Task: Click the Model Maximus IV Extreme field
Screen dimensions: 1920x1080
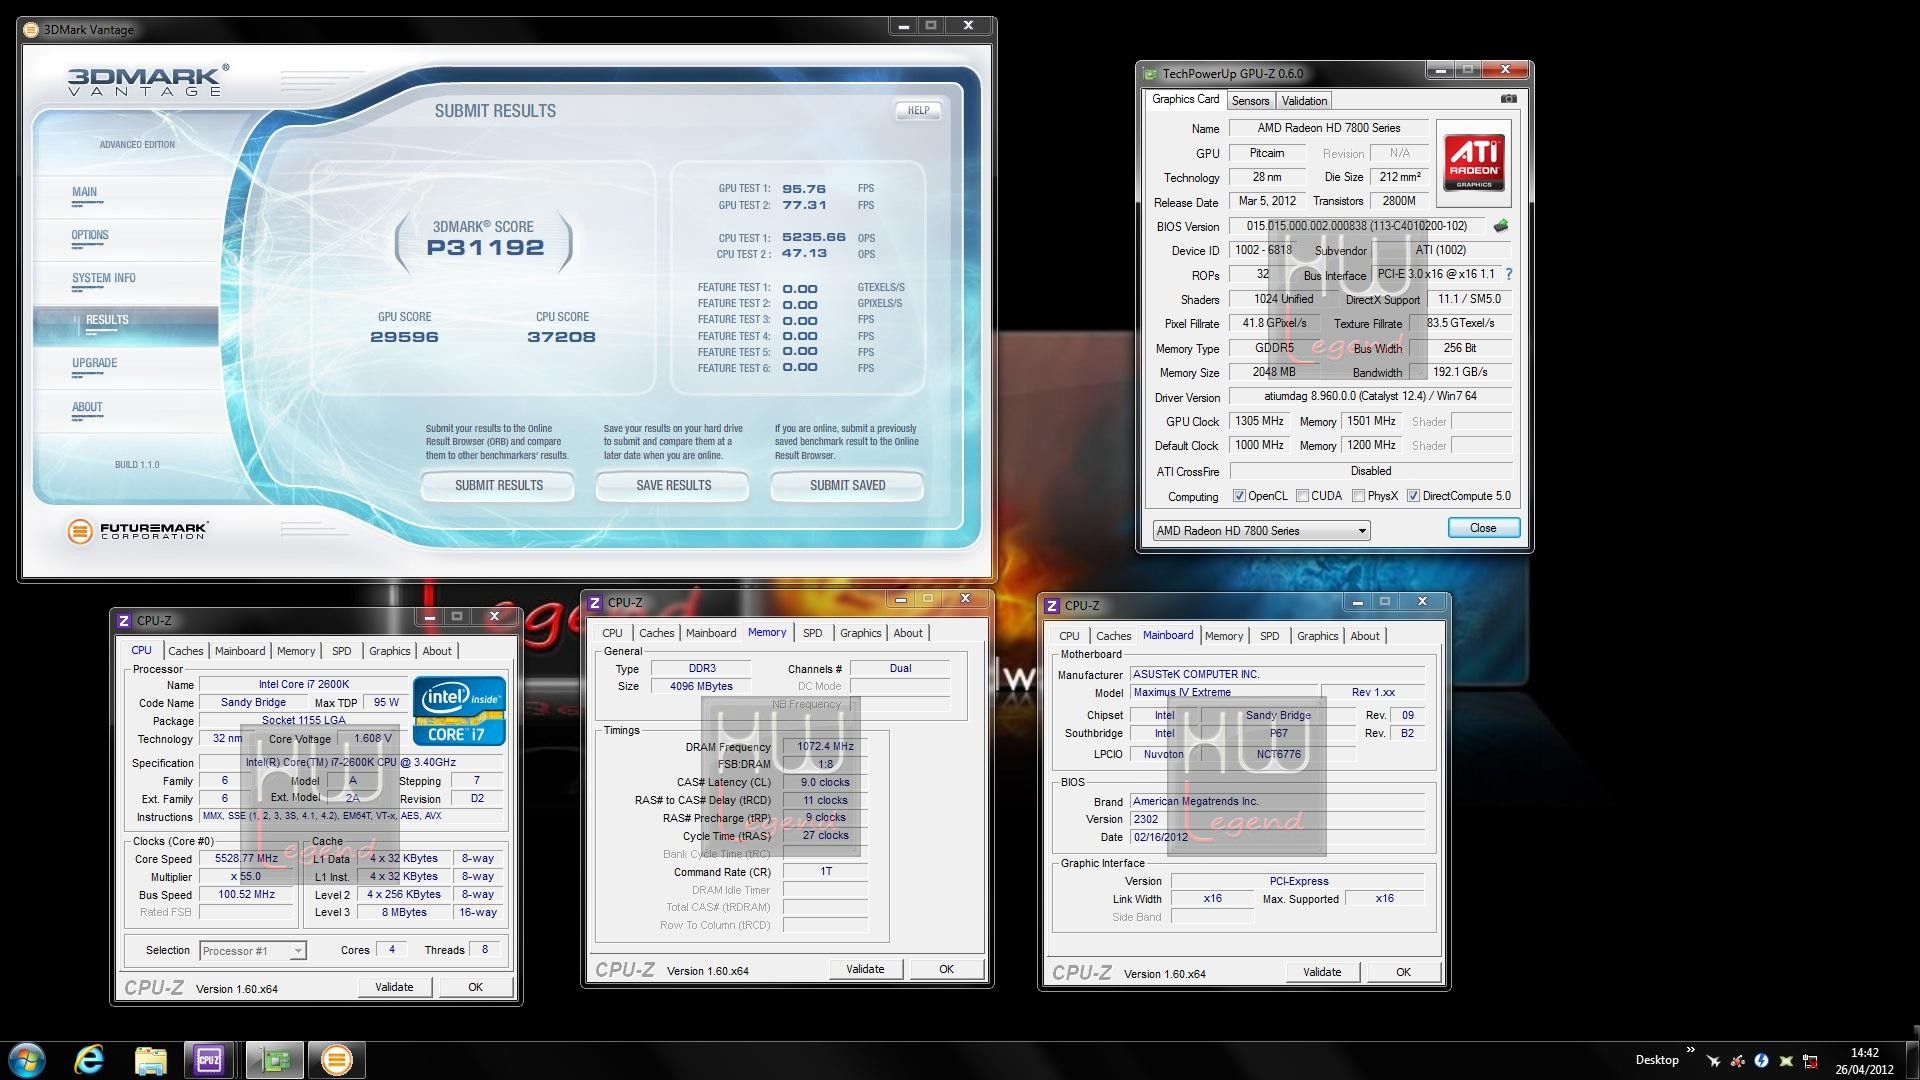Action: [x=1222, y=692]
